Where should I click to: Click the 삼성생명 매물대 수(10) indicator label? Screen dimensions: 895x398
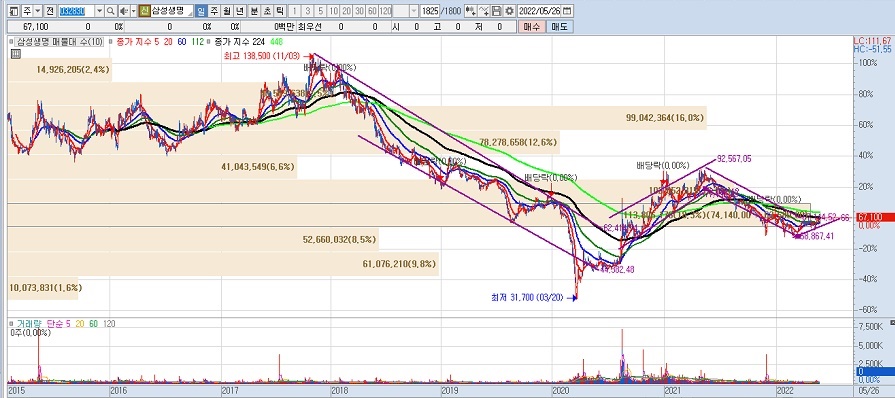[59, 42]
